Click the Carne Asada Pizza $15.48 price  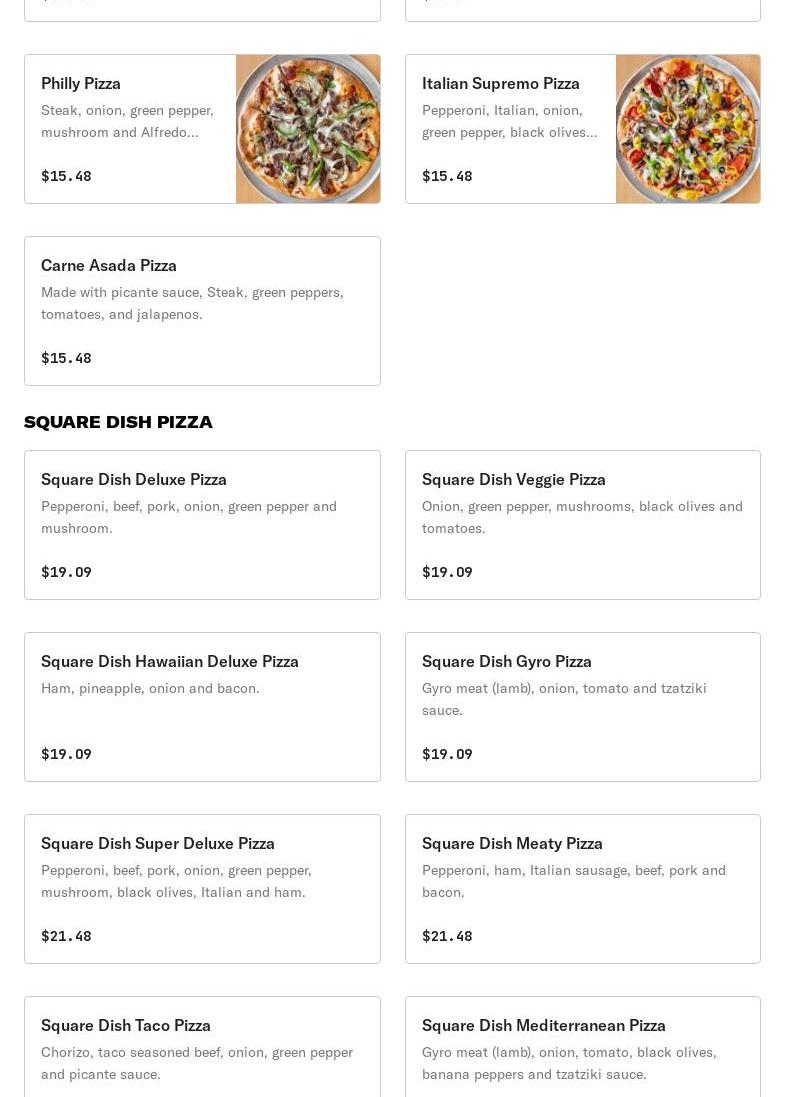(66, 358)
